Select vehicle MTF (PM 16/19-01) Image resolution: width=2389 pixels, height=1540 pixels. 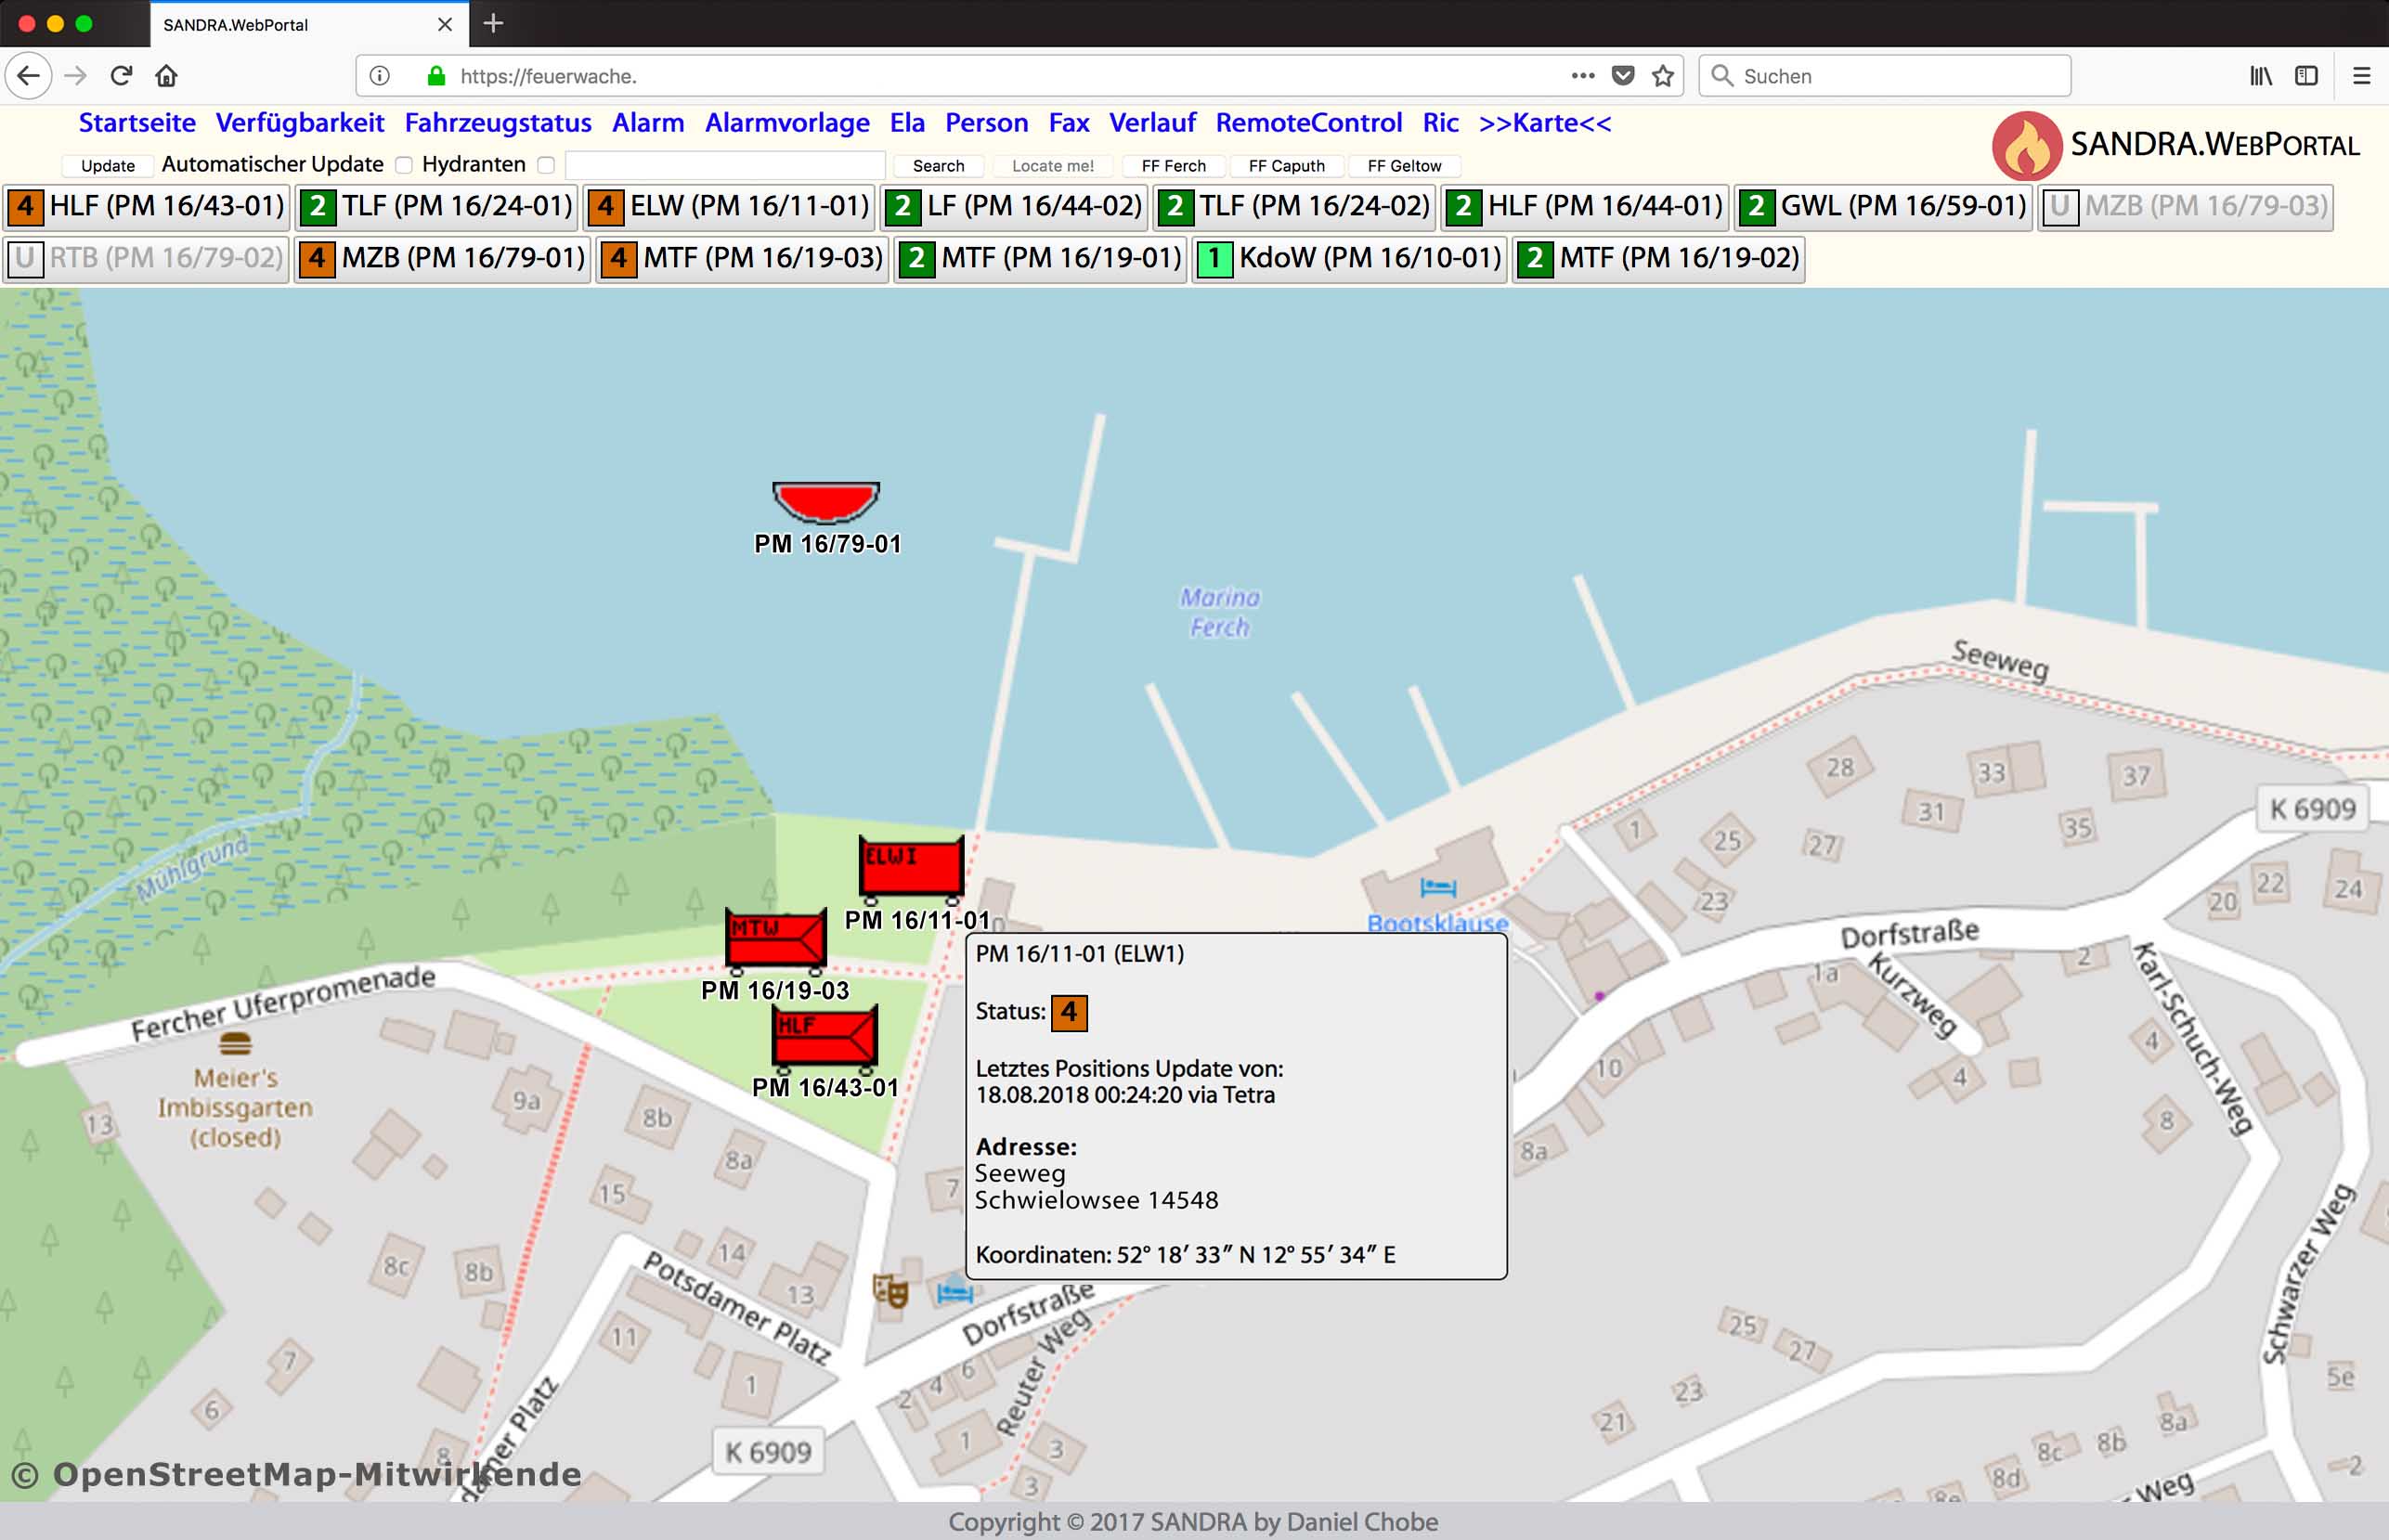pos(1040,258)
